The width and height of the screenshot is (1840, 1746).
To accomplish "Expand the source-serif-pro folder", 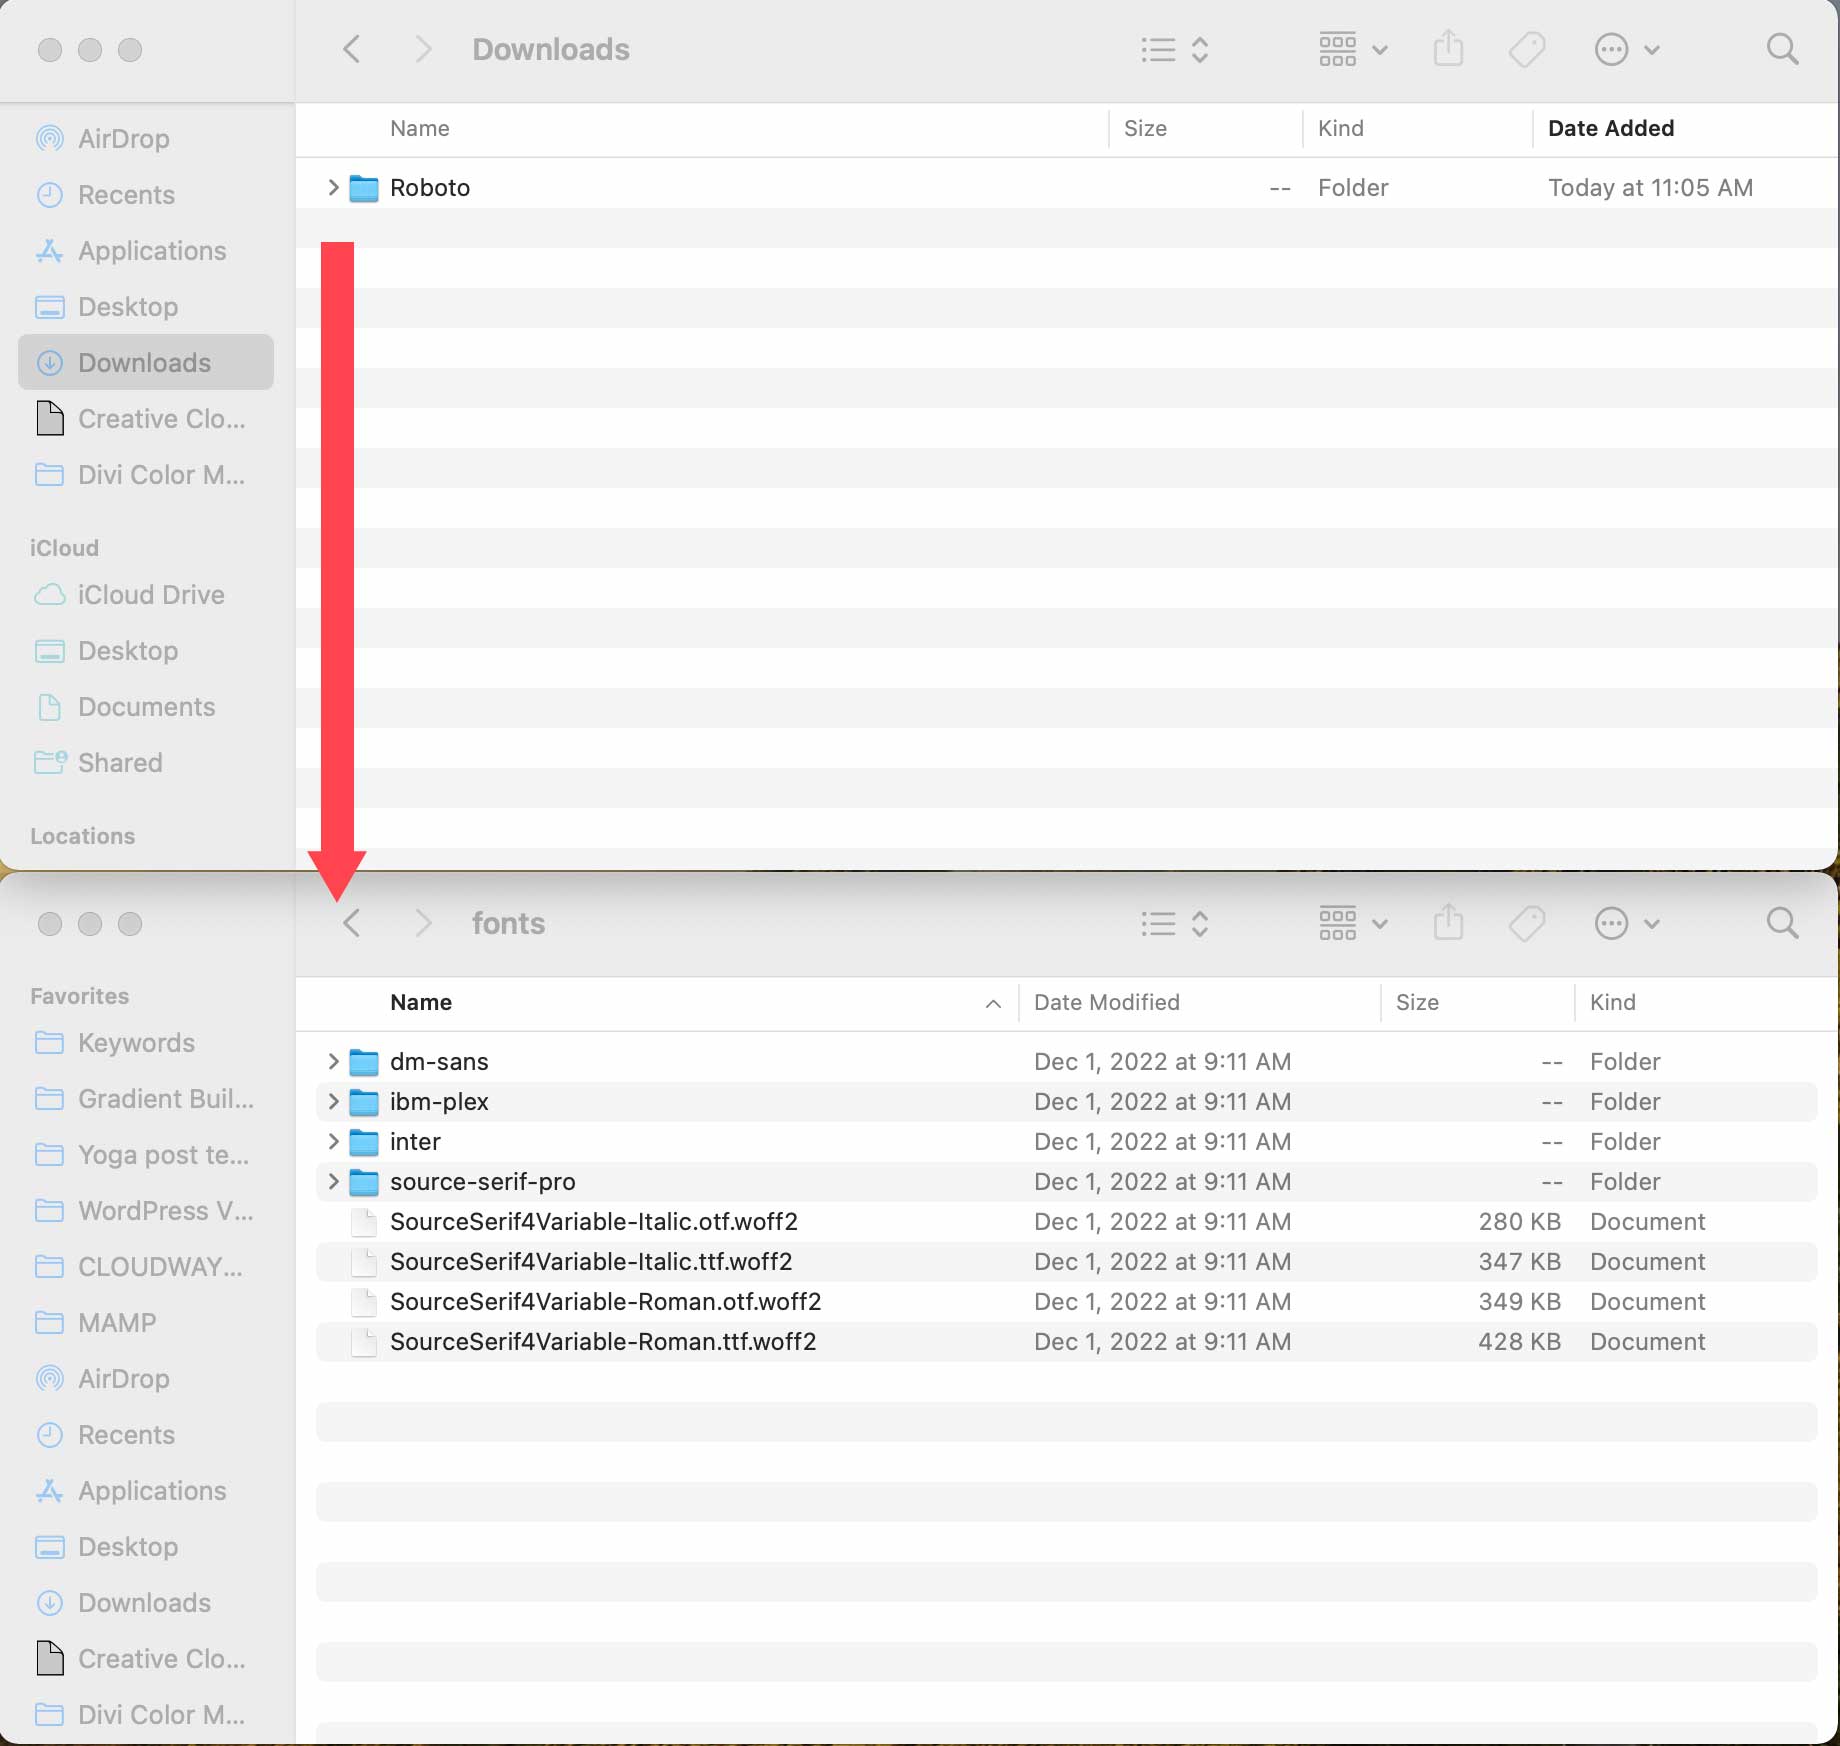I will (333, 1181).
